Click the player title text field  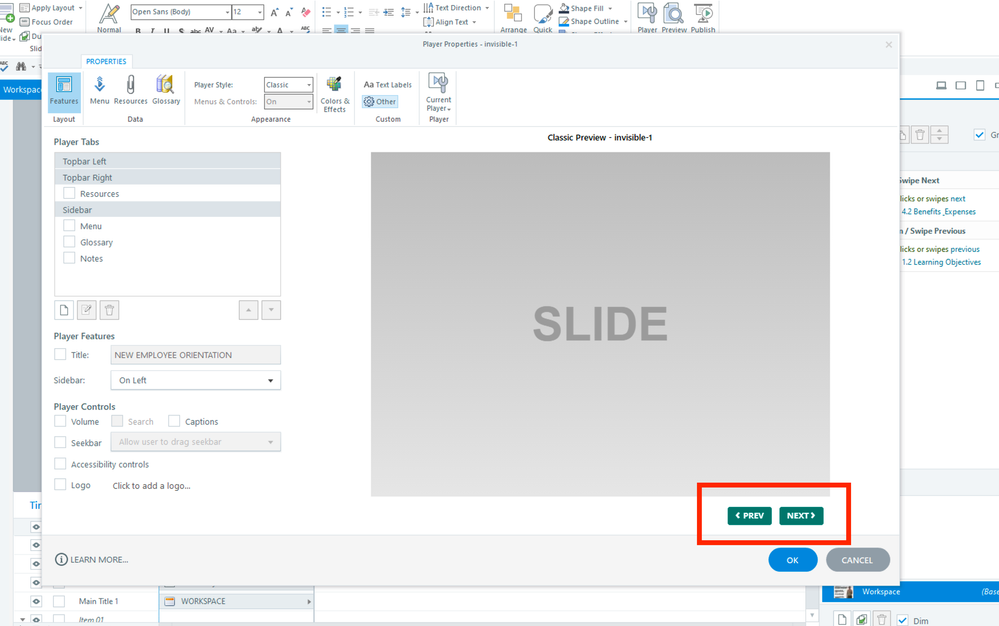point(195,355)
